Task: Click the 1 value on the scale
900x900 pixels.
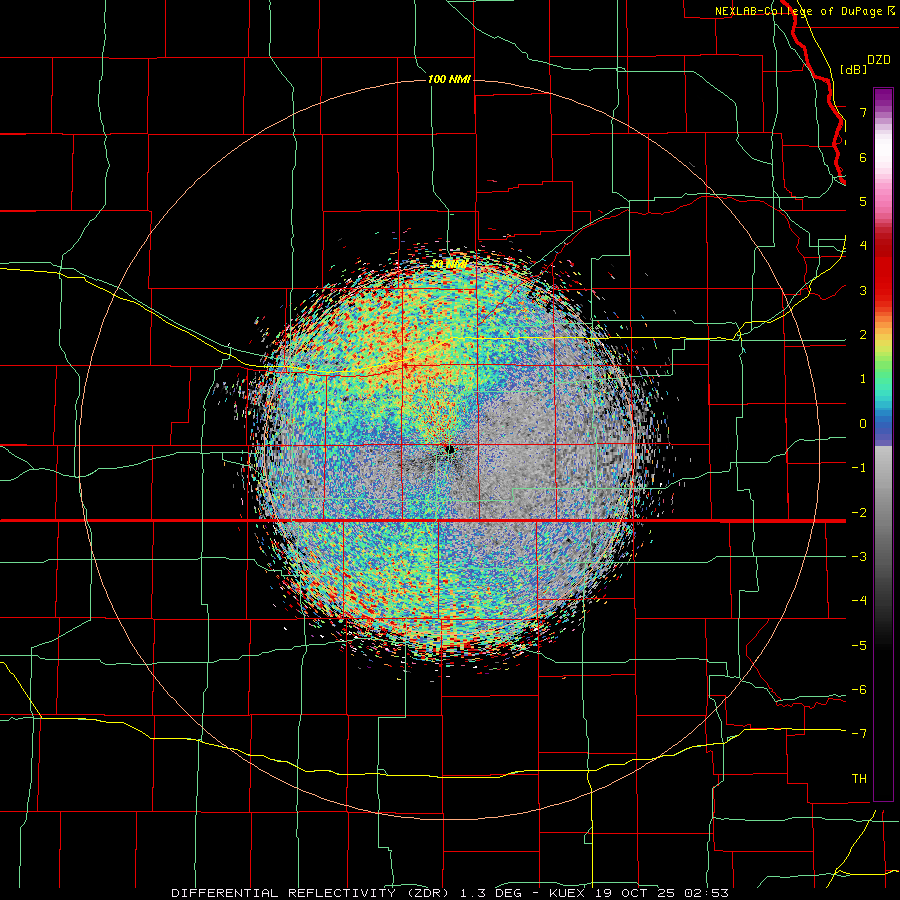Action: (x=863, y=379)
